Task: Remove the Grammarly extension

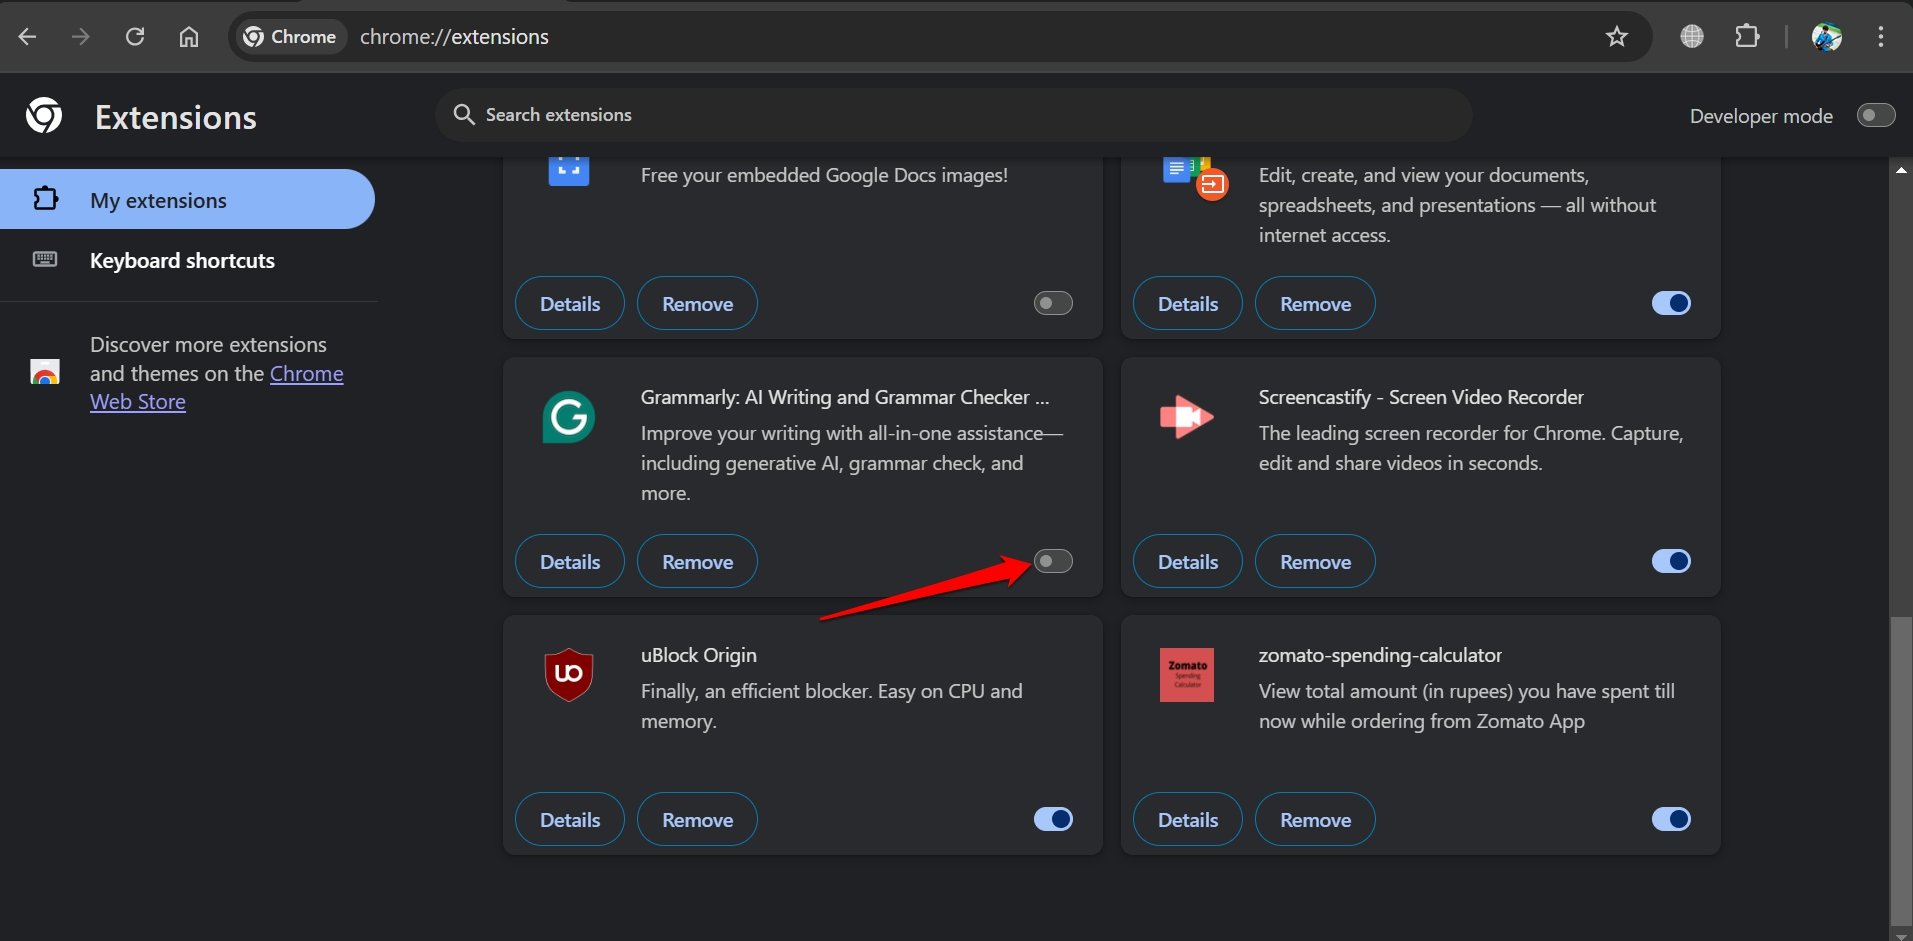Action: click(697, 562)
